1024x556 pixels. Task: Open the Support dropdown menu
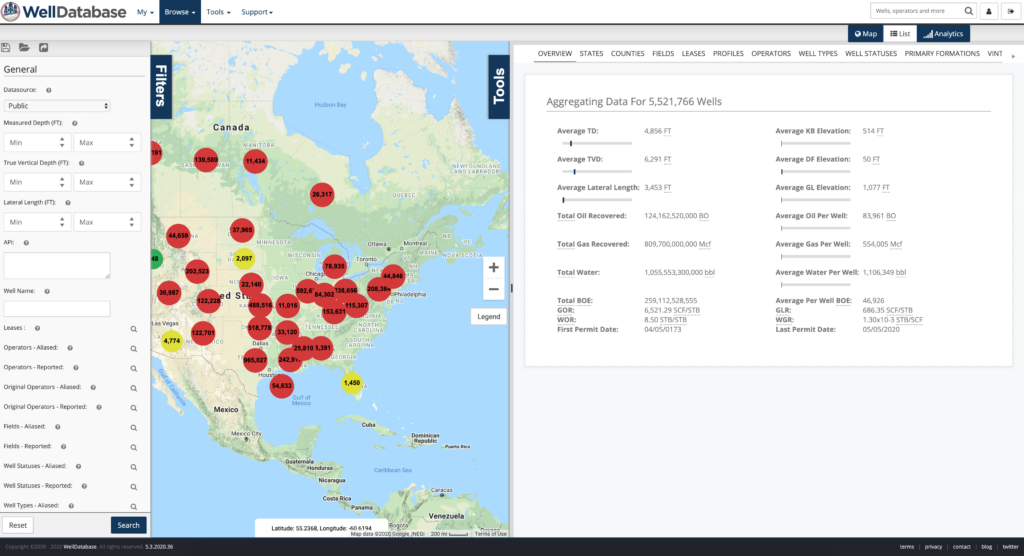coord(259,12)
